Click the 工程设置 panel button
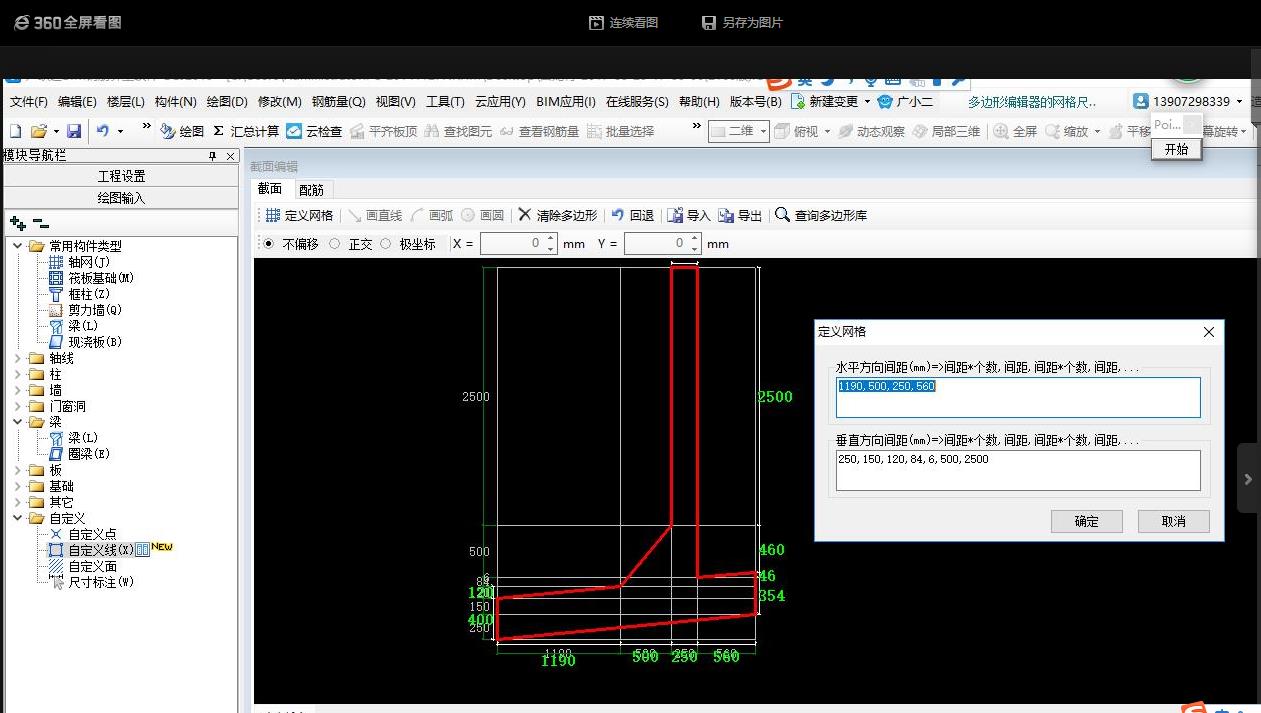 click(x=121, y=176)
